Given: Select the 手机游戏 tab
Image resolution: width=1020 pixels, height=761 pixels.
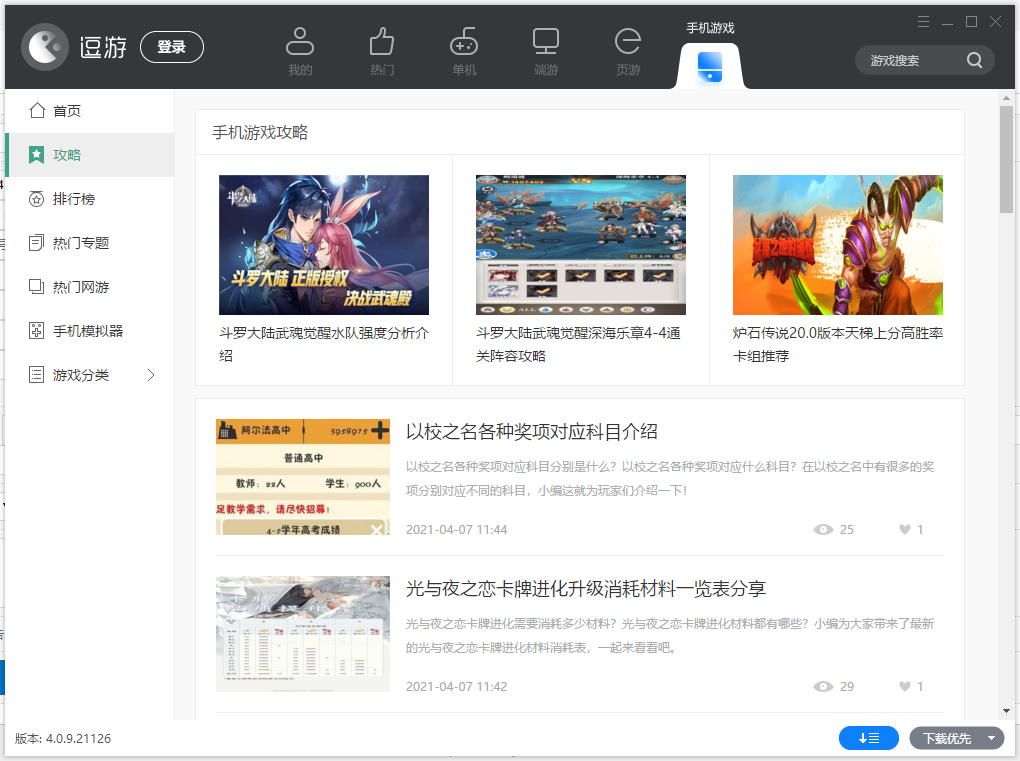Looking at the screenshot, I should (x=710, y=55).
